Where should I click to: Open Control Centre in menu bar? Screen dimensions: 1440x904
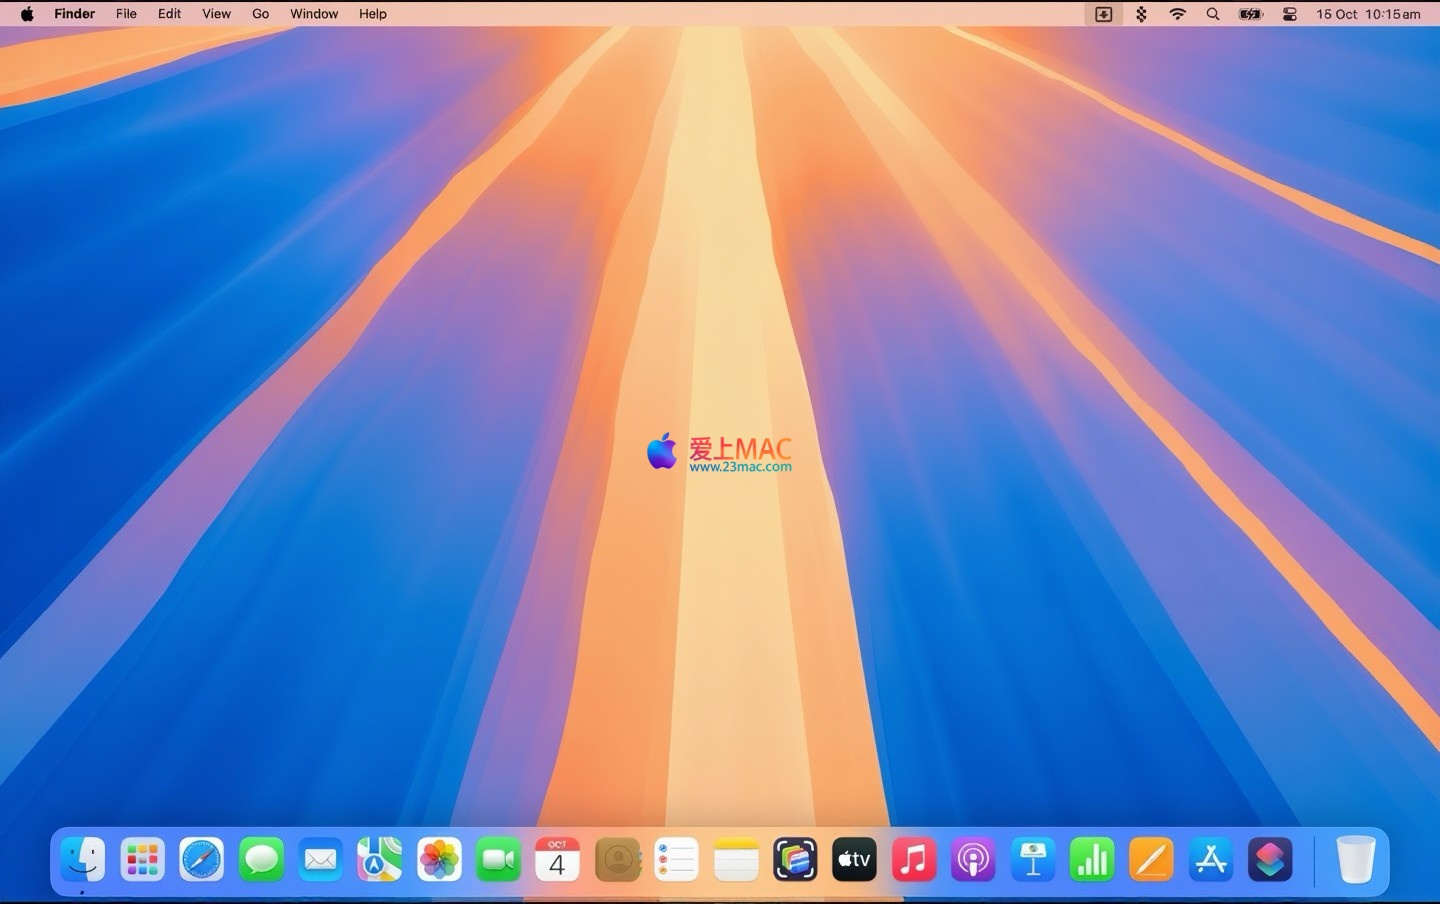(1290, 14)
